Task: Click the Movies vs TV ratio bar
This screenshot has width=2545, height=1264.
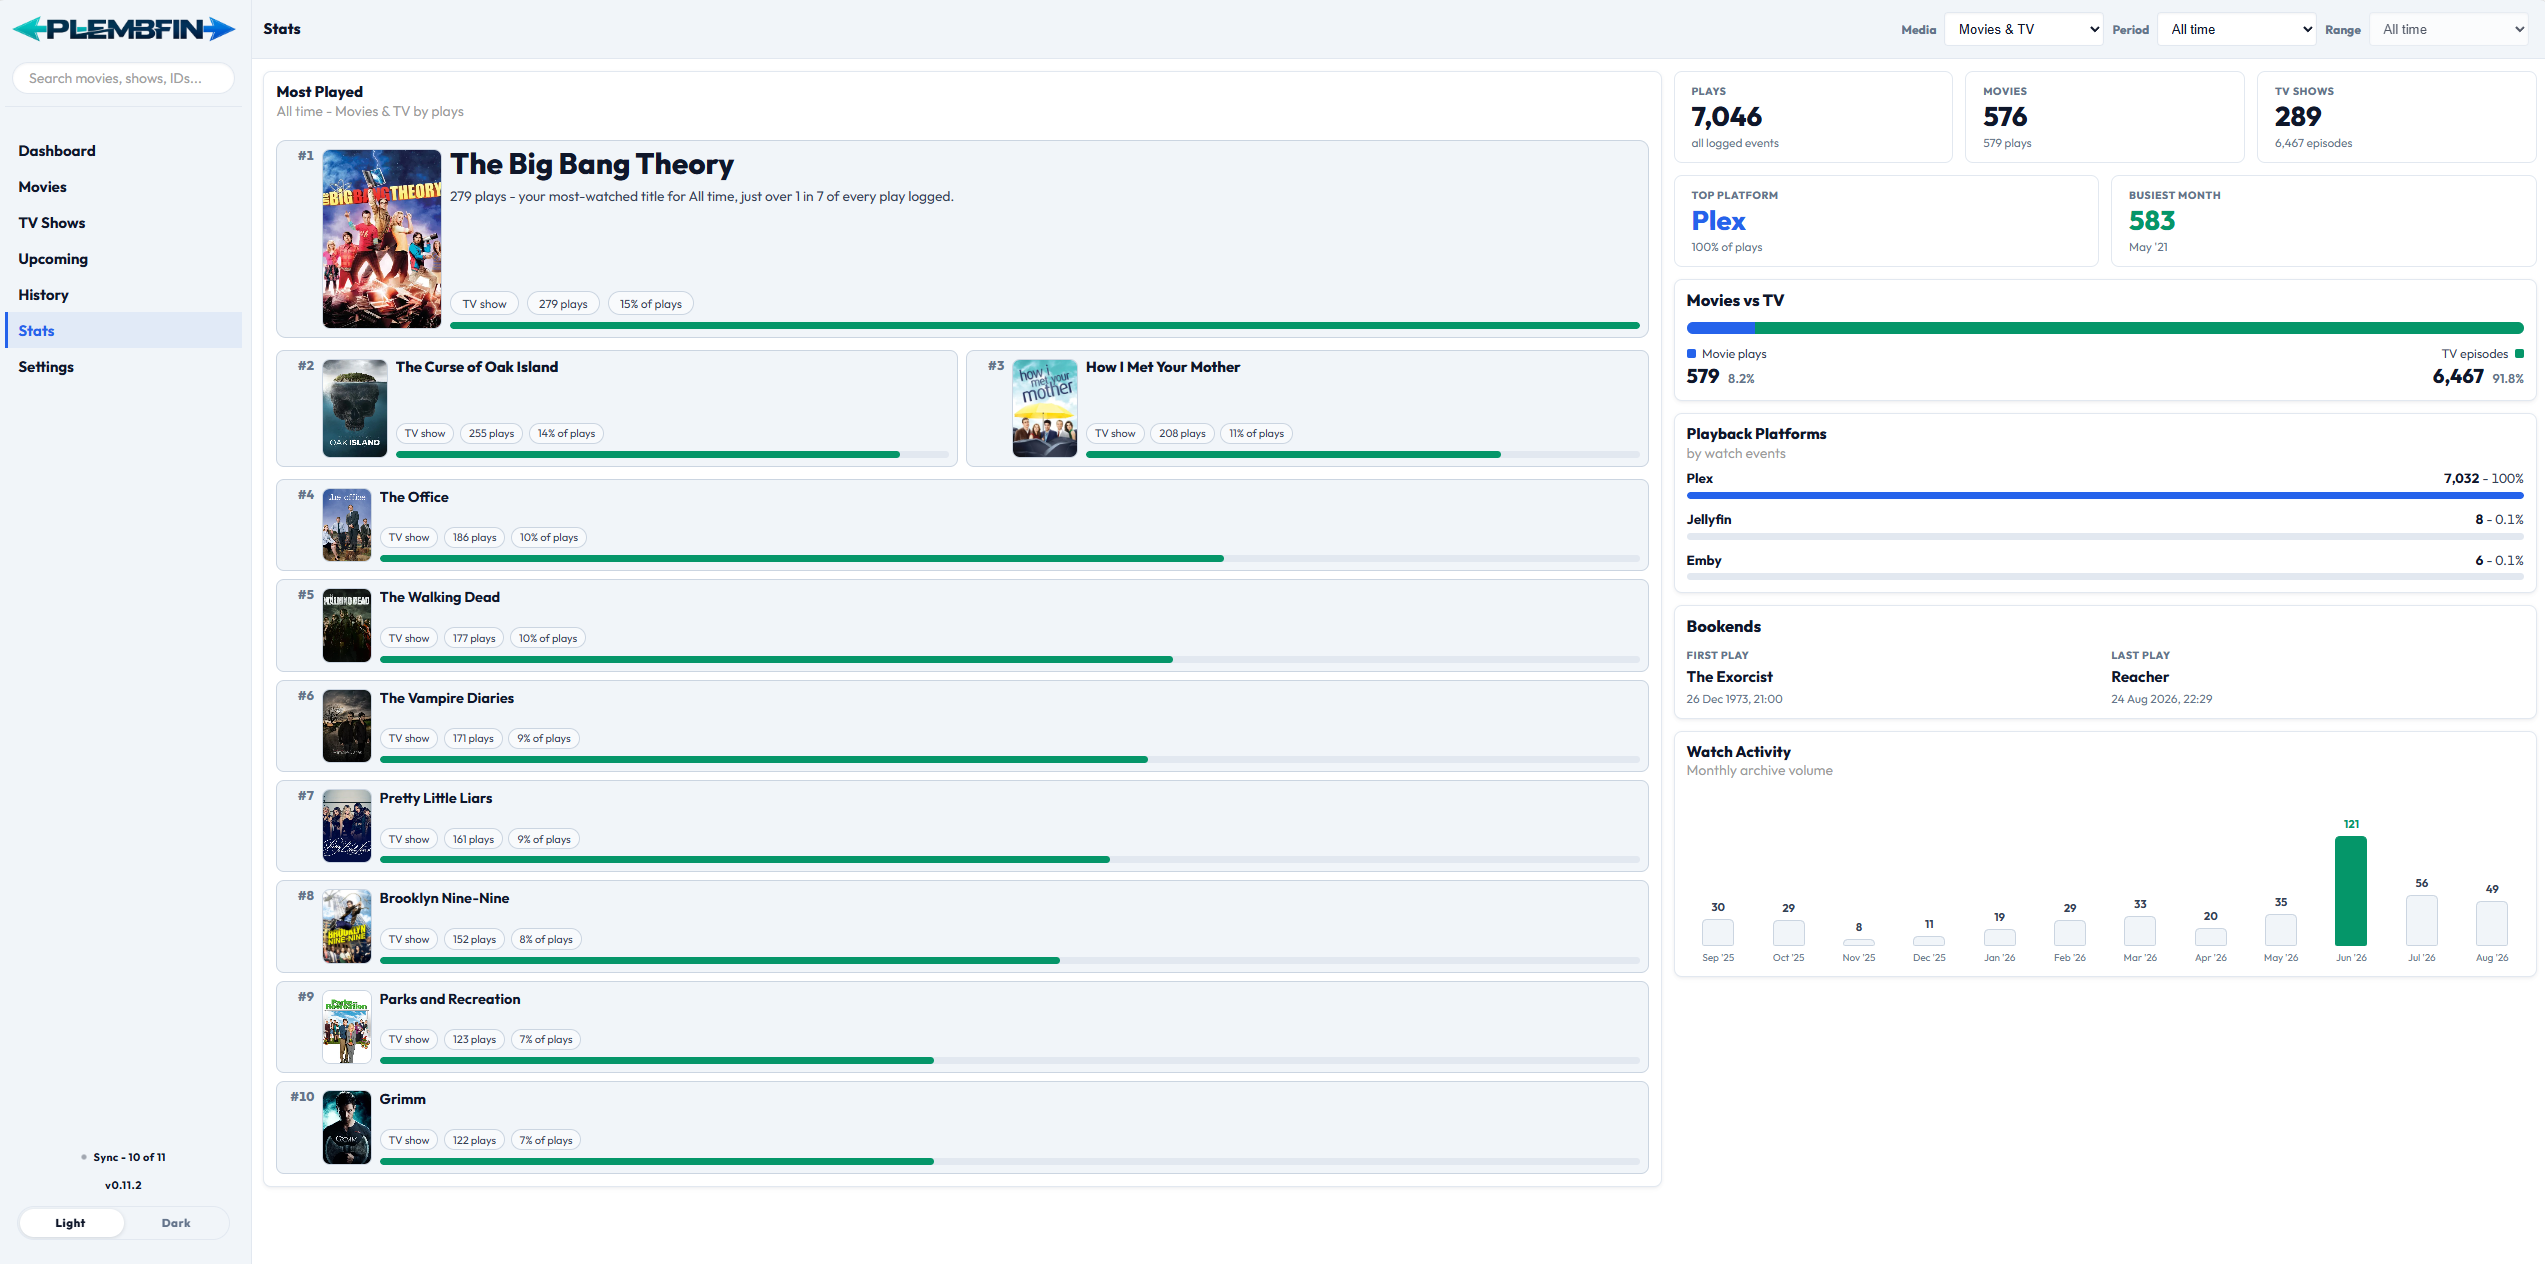Action: point(2105,328)
